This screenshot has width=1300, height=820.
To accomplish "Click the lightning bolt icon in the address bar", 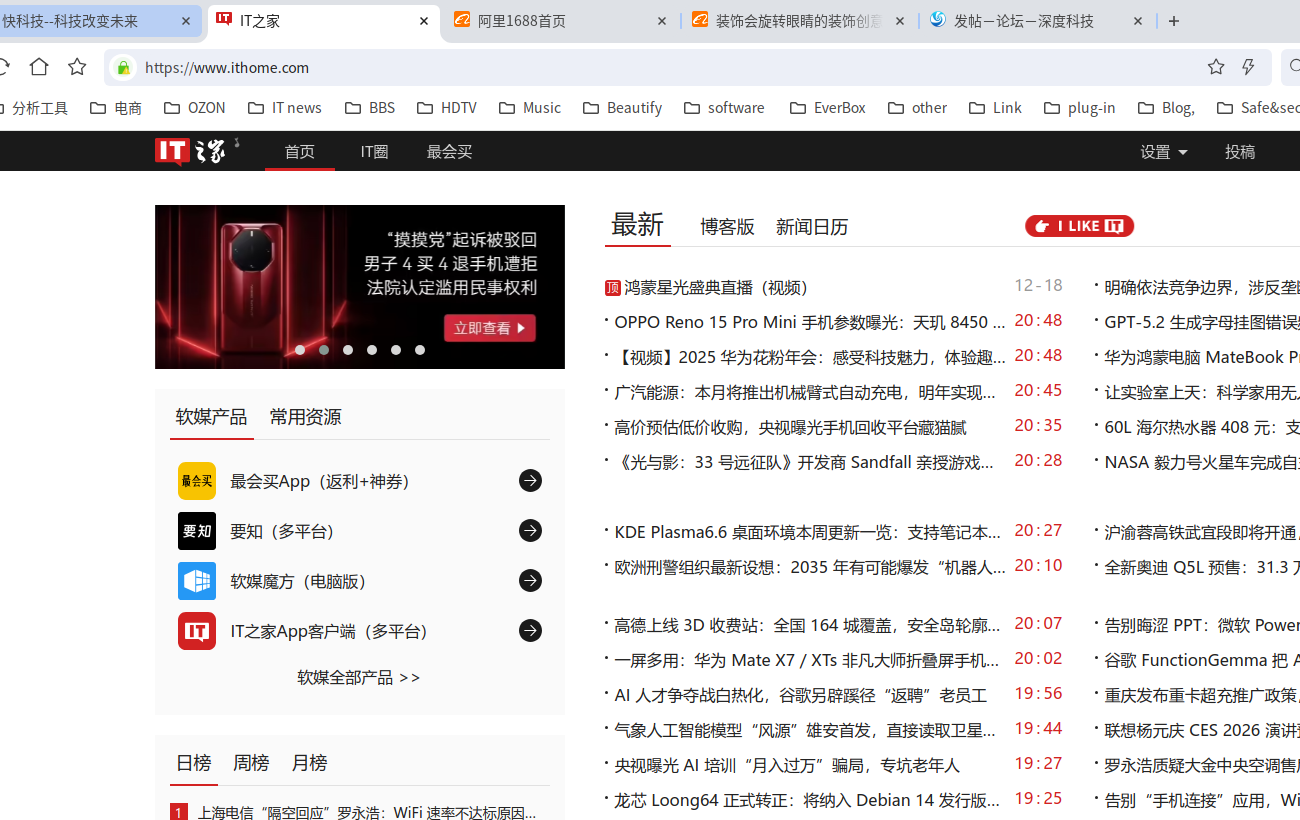I will [x=1248, y=67].
